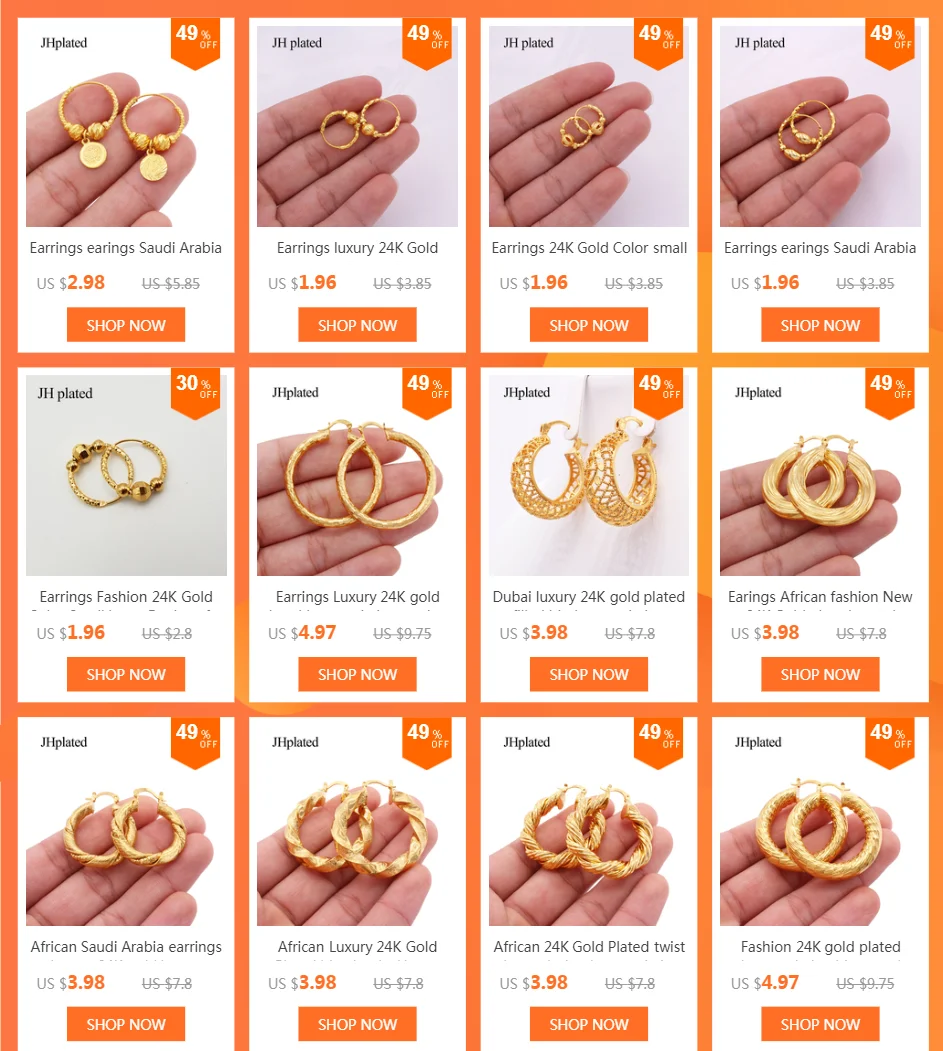The image size is (943, 1051).
Task: Click SHOP NOW for Dubai luxury 24K gold plated
Action: pos(588,674)
